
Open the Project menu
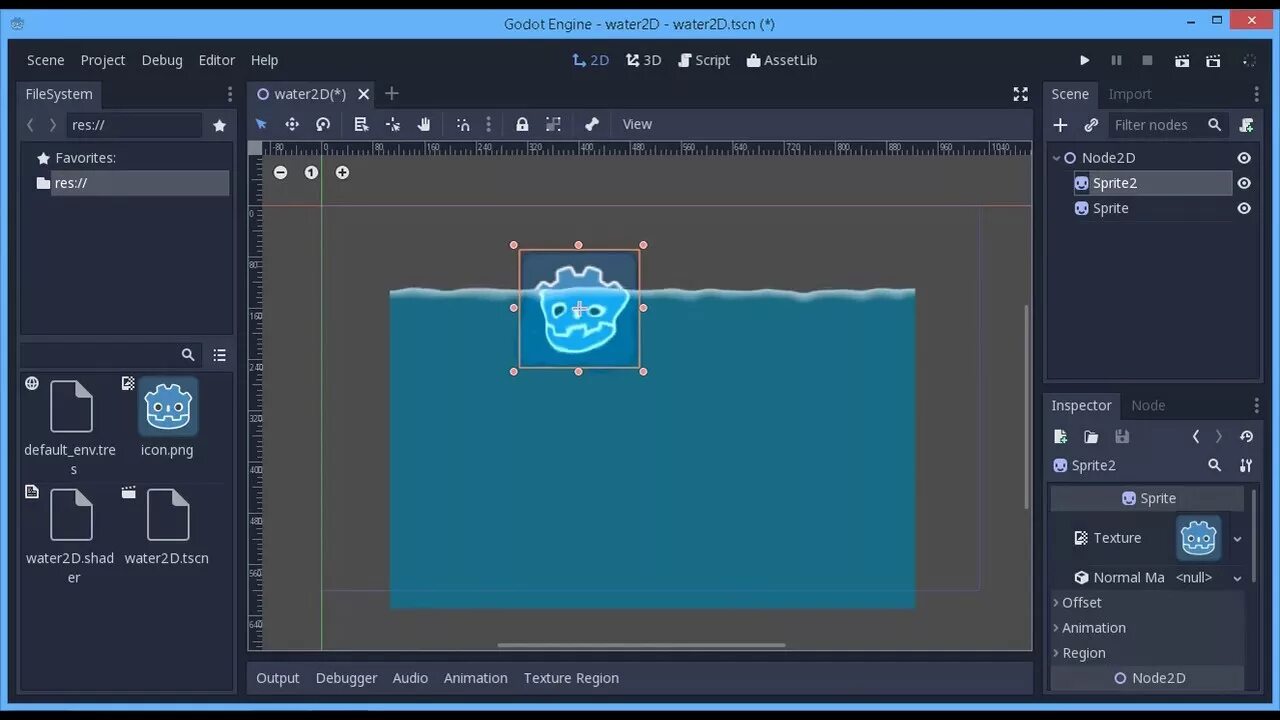tap(103, 60)
